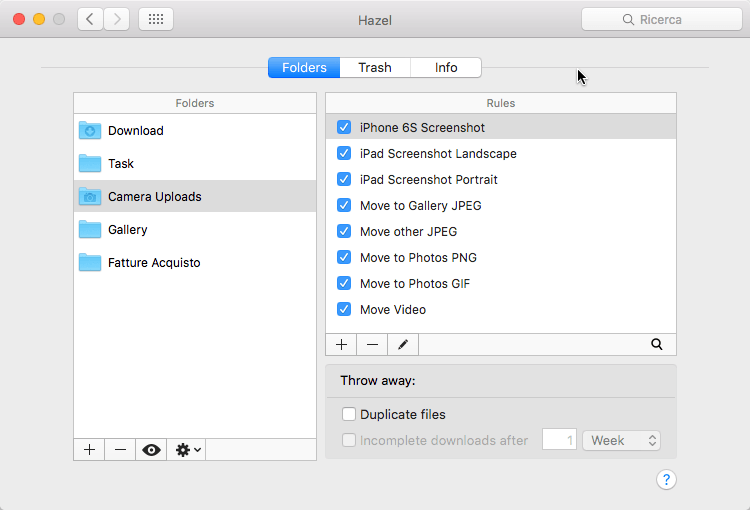Go forward with the right arrow
The image size is (750, 510).
click(117, 19)
